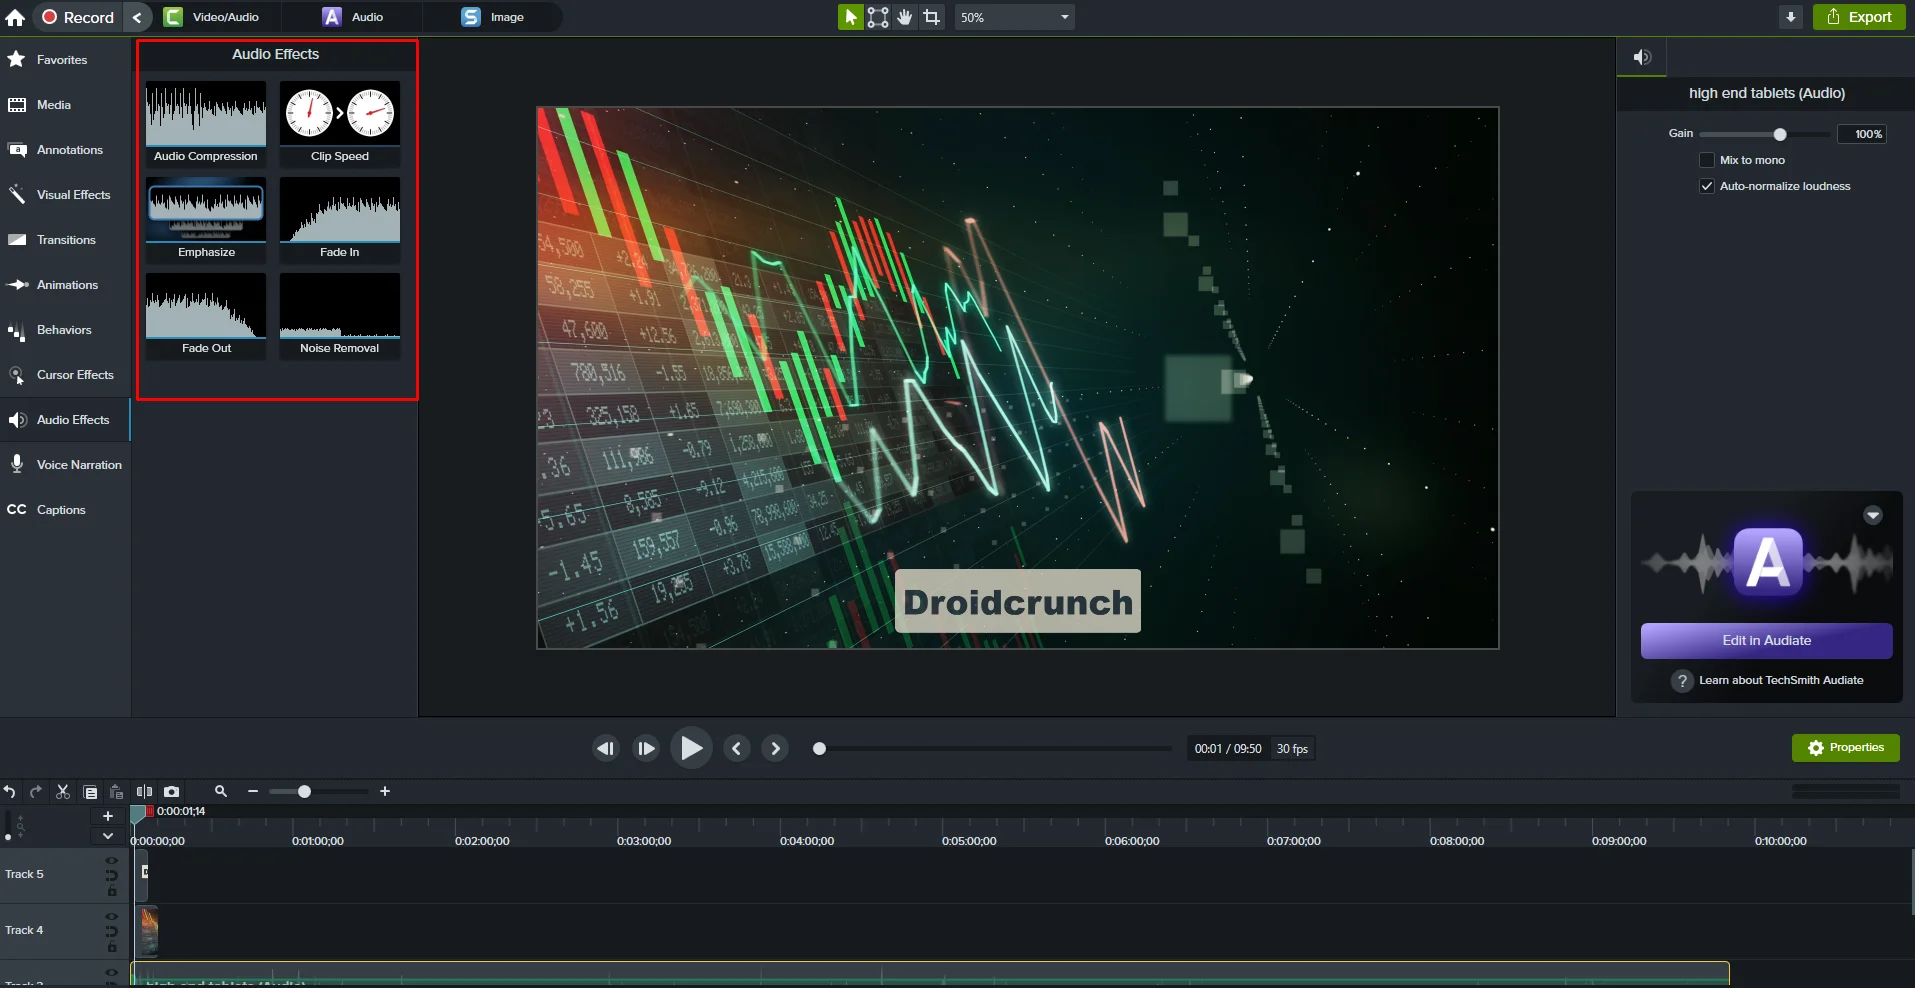1915x988 pixels.
Task: Uncheck Auto-normalize loudness
Action: (1707, 186)
